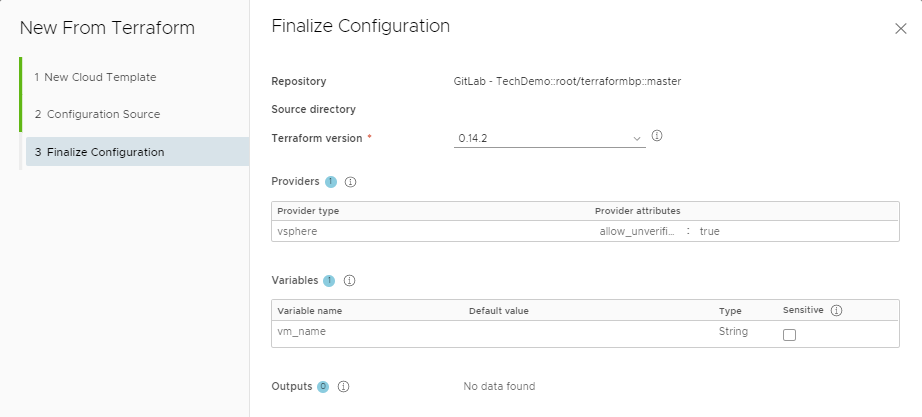Click the info icon next to Variables
This screenshot has height=417, width=922.
point(349,281)
